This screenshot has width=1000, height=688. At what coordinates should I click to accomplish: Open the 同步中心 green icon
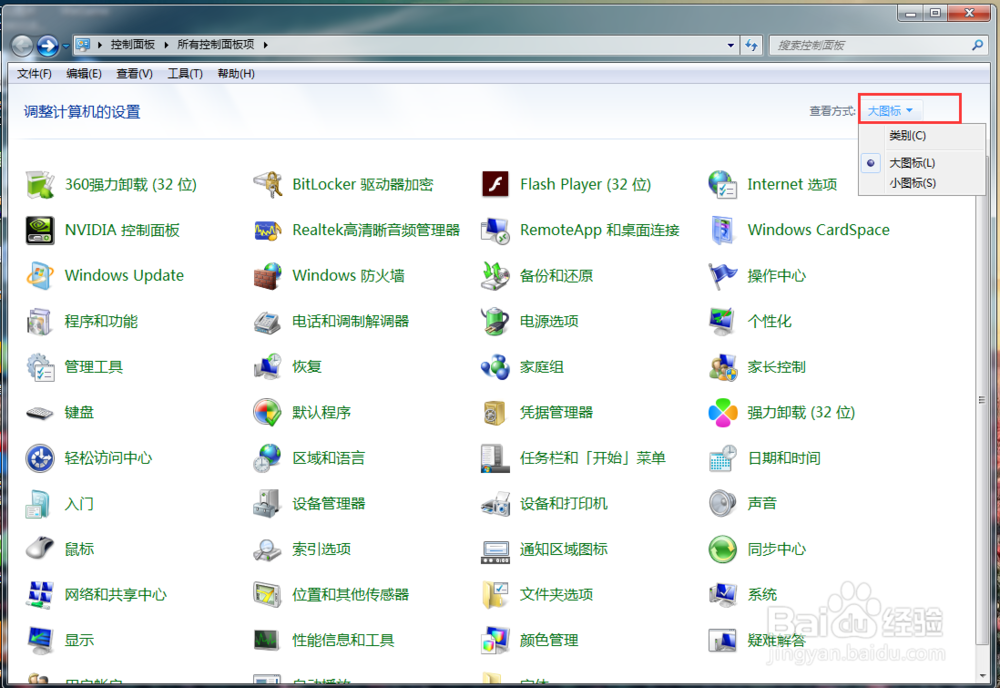(723, 549)
